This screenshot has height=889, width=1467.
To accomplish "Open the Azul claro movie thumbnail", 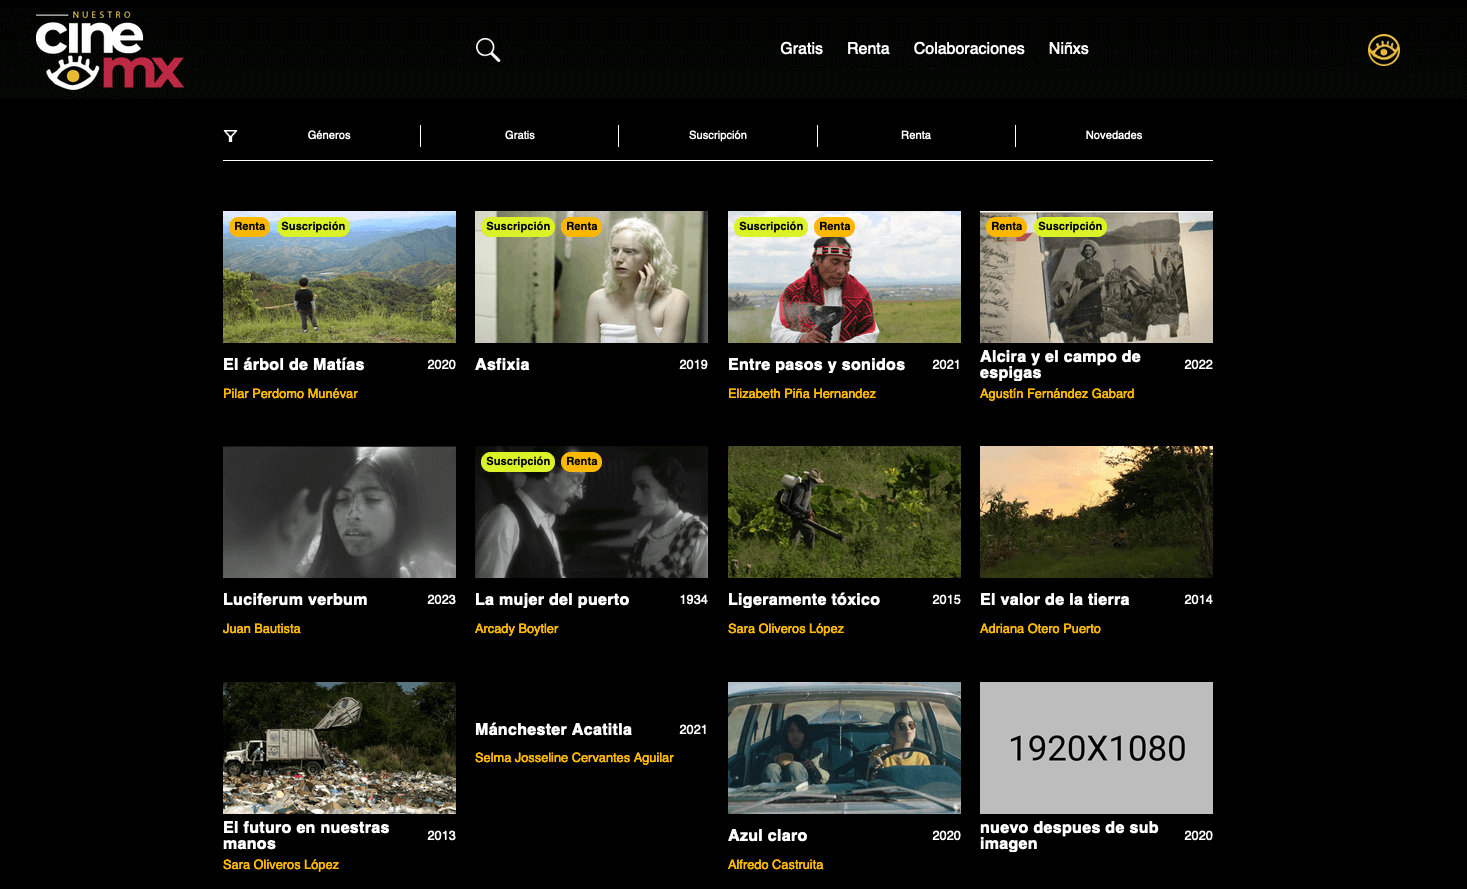I will [x=844, y=748].
